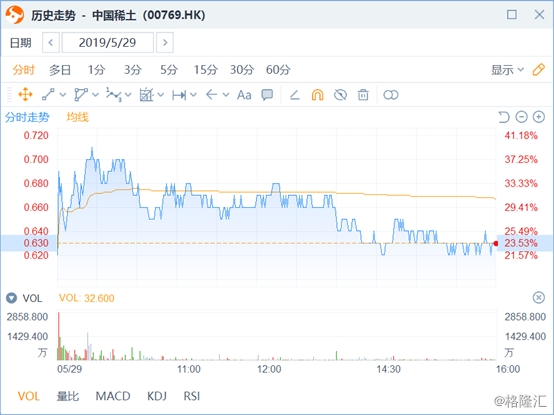Switch to the 15分 timeframe tab

tap(205, 70)
